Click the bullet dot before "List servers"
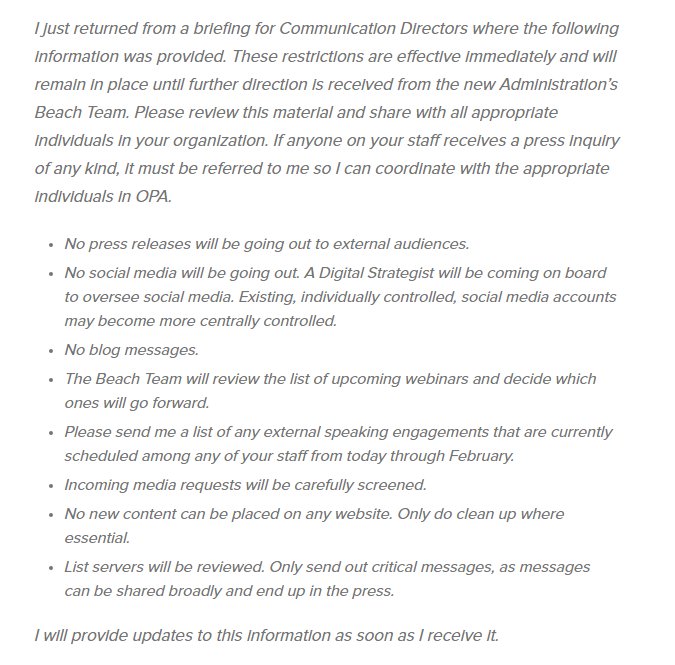This screenshot has width=675, height=665. click(x=51, y=568)
